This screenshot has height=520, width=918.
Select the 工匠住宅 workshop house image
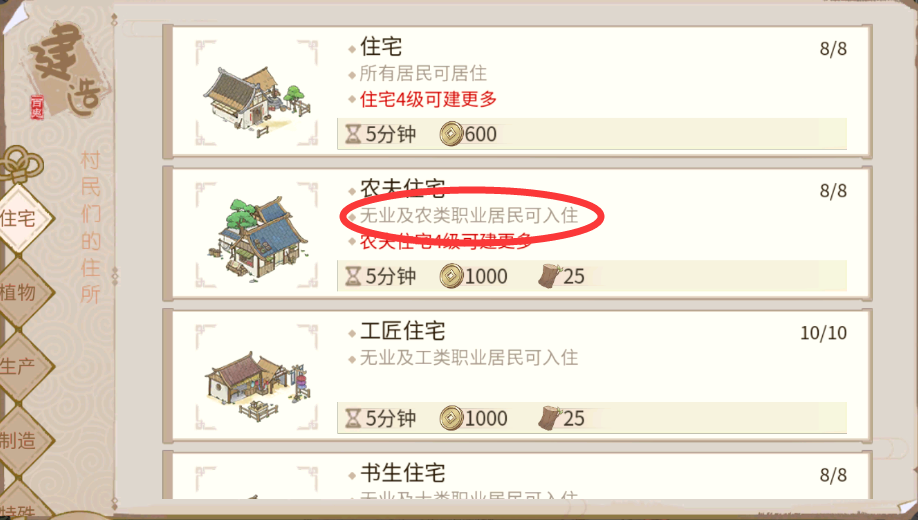point(257,385)
